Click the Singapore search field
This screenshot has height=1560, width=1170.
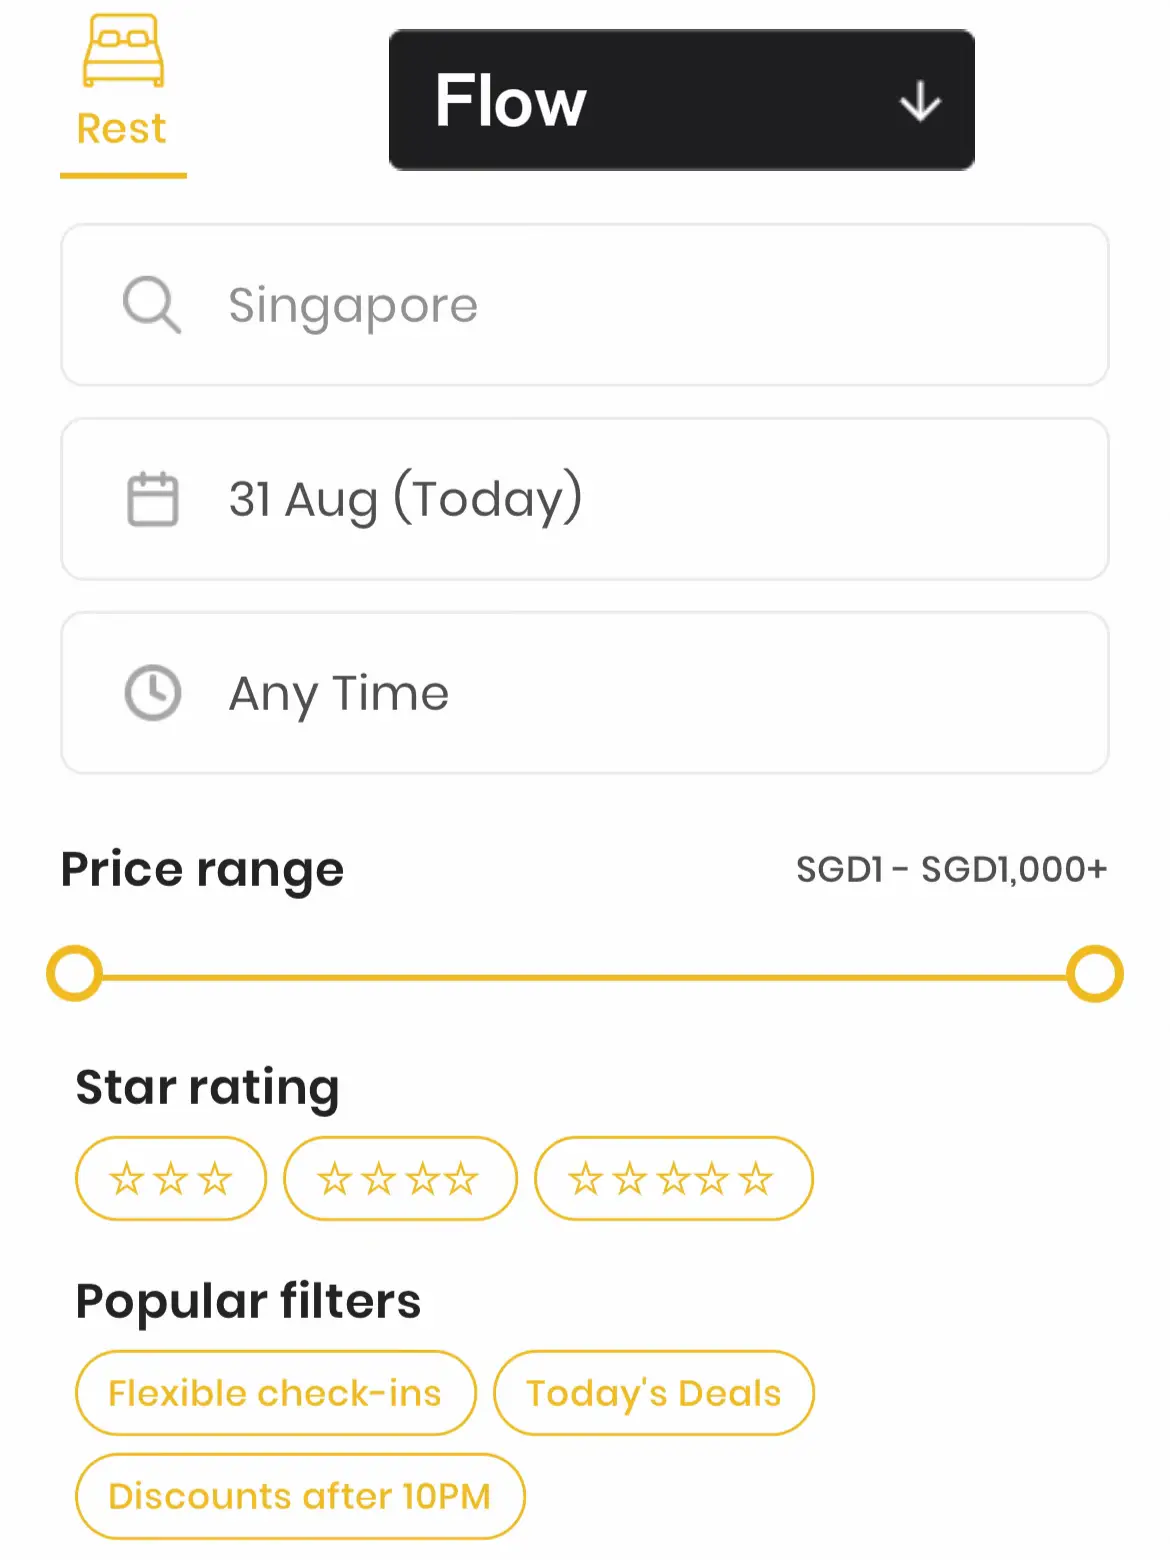(x=585, y=305)
